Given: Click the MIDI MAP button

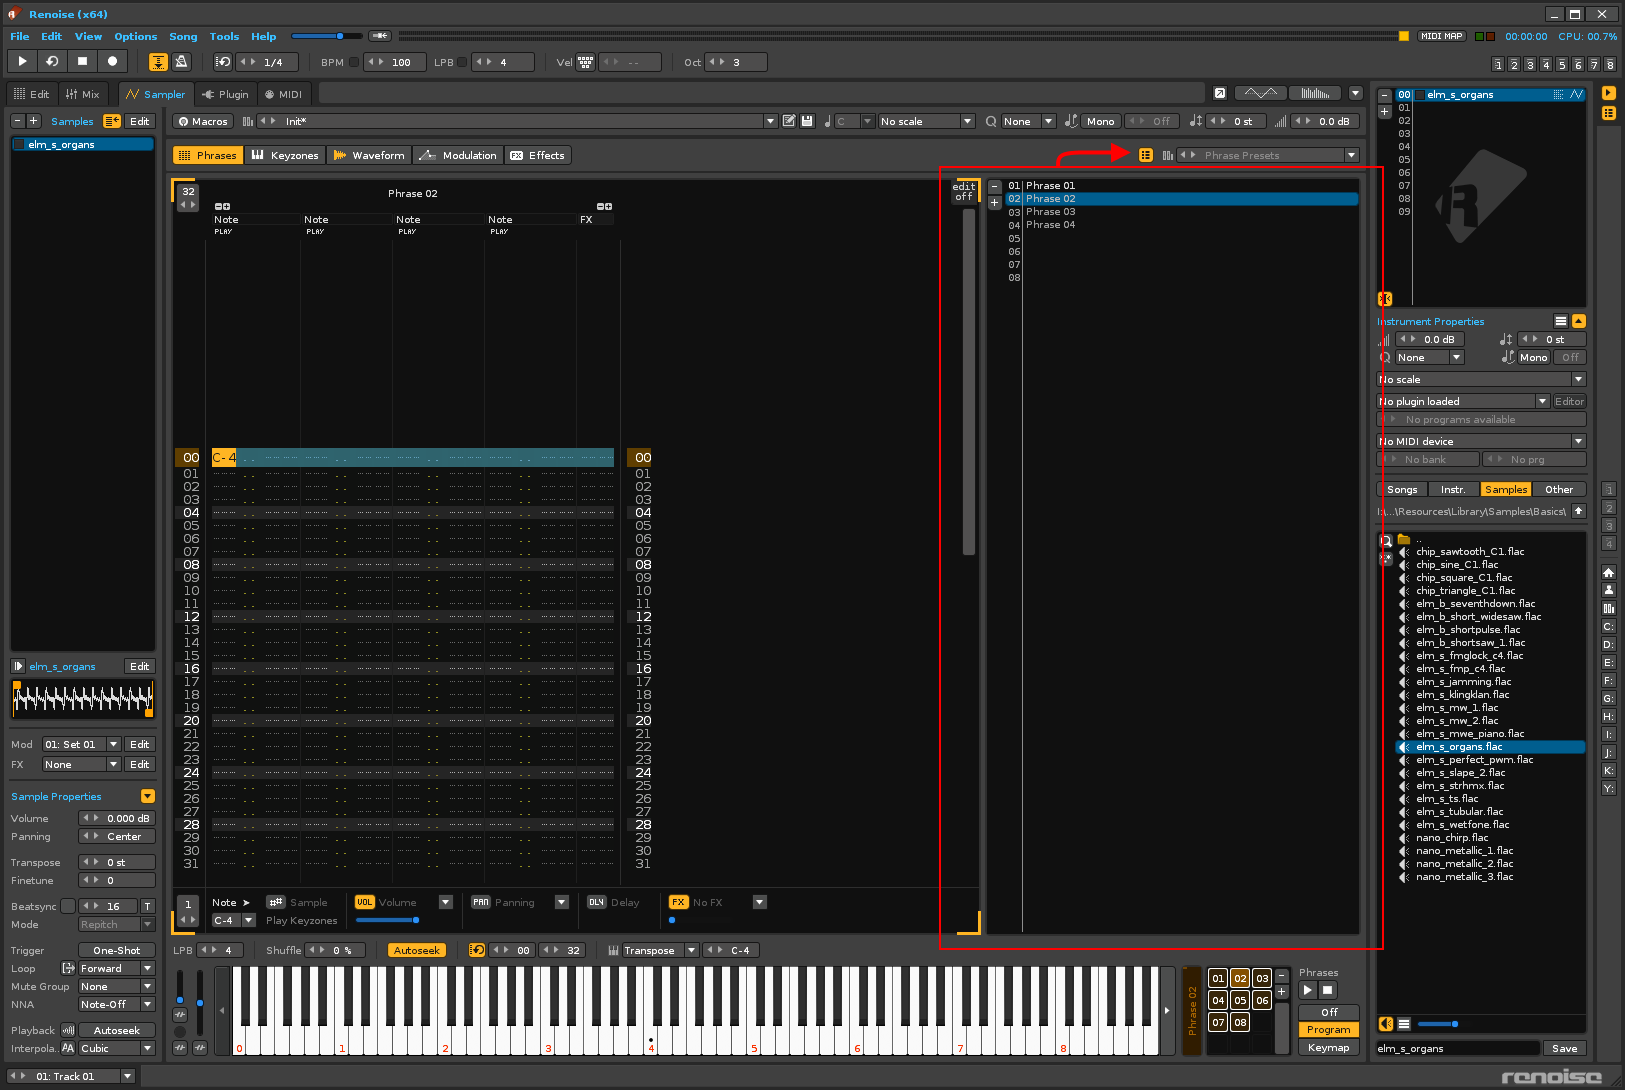Looking at the screenshot, I should [x=1442, y=36].
